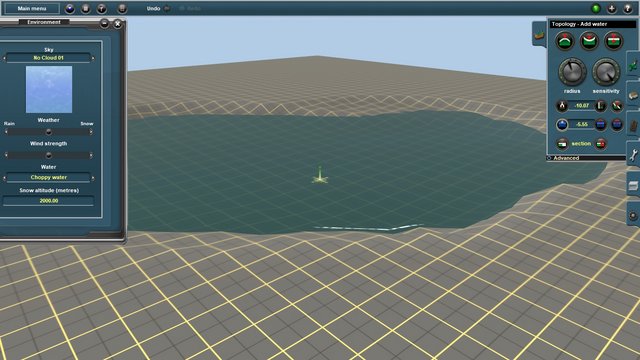Click the radius dial
Viewport: 640px width, 360px height.
572,72
